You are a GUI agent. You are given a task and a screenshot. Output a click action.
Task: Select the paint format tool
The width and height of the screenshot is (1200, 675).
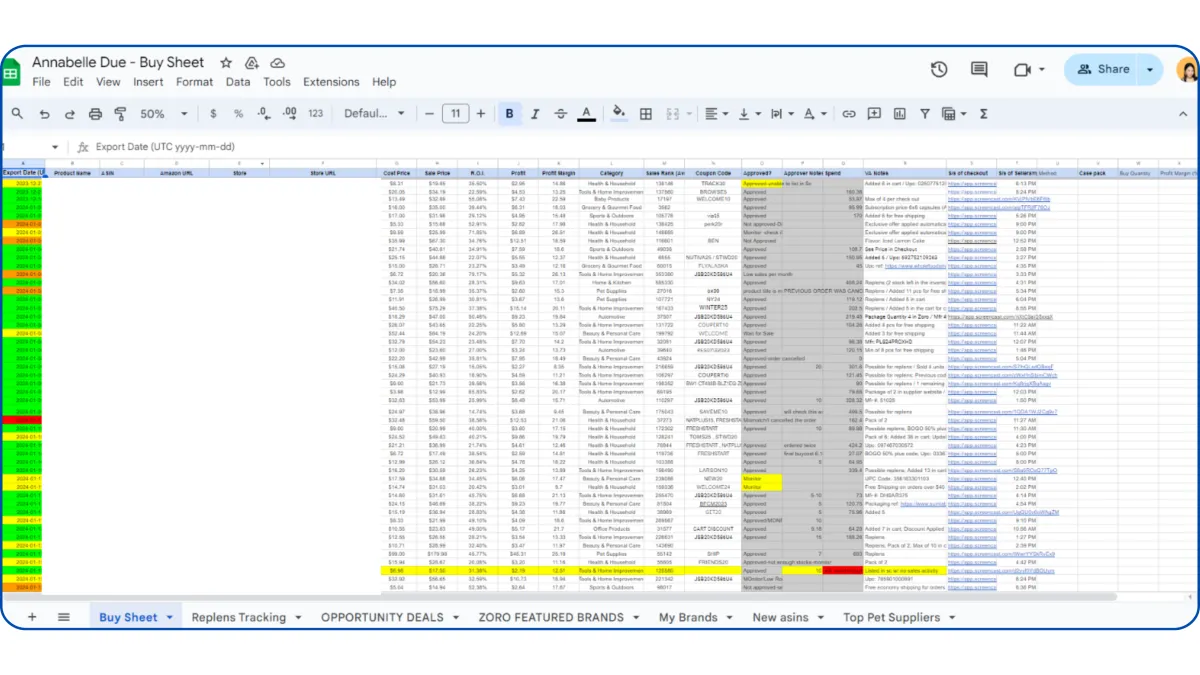[121, 114]
